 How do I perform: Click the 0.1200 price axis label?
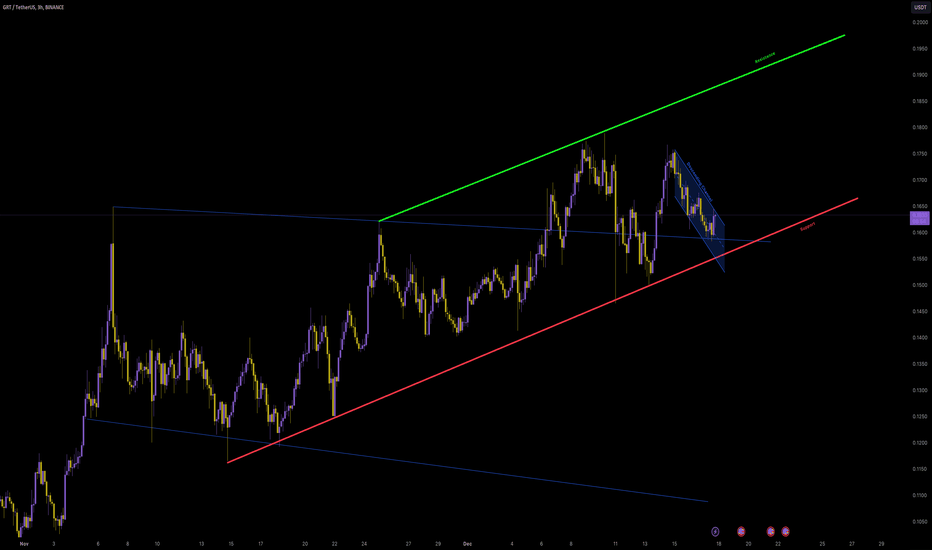(x=920, y=442)
